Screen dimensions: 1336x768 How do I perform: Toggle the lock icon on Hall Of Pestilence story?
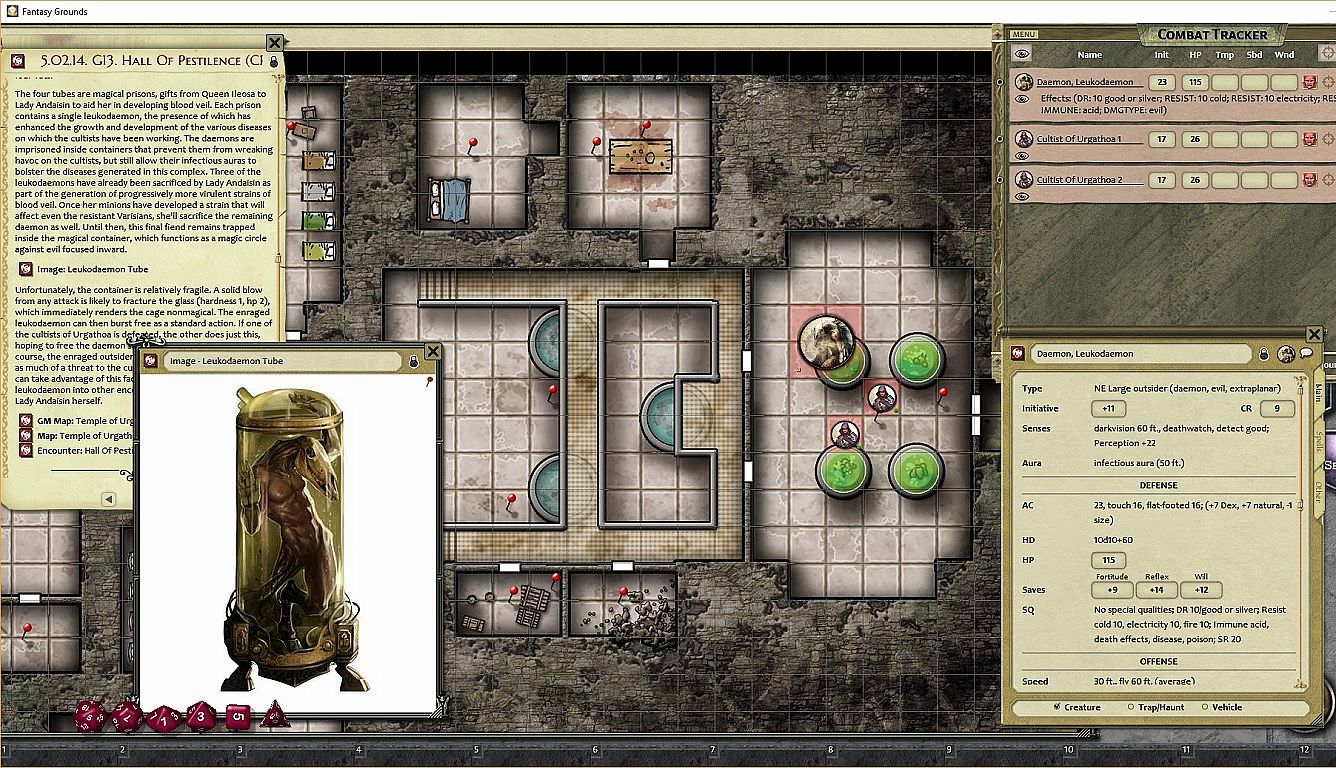(x=274, y=62)
